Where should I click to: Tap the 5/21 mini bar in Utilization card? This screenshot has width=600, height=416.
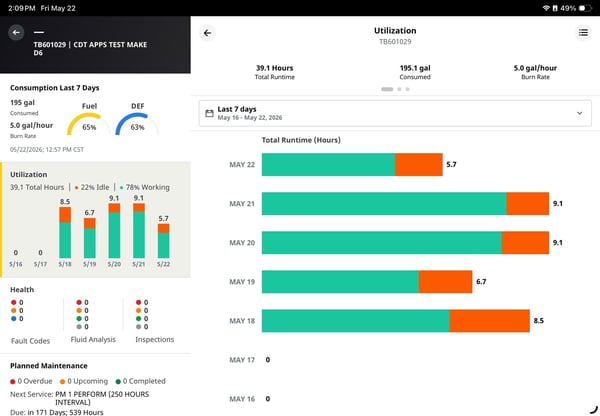click(x=139, y=231)
